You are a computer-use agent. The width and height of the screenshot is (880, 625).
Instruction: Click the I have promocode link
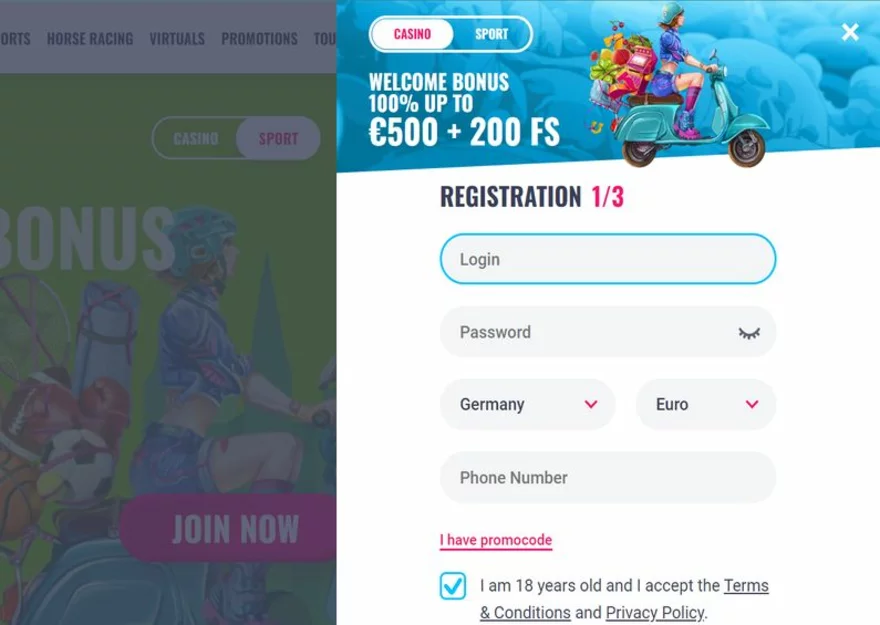[x=495, y=540]
